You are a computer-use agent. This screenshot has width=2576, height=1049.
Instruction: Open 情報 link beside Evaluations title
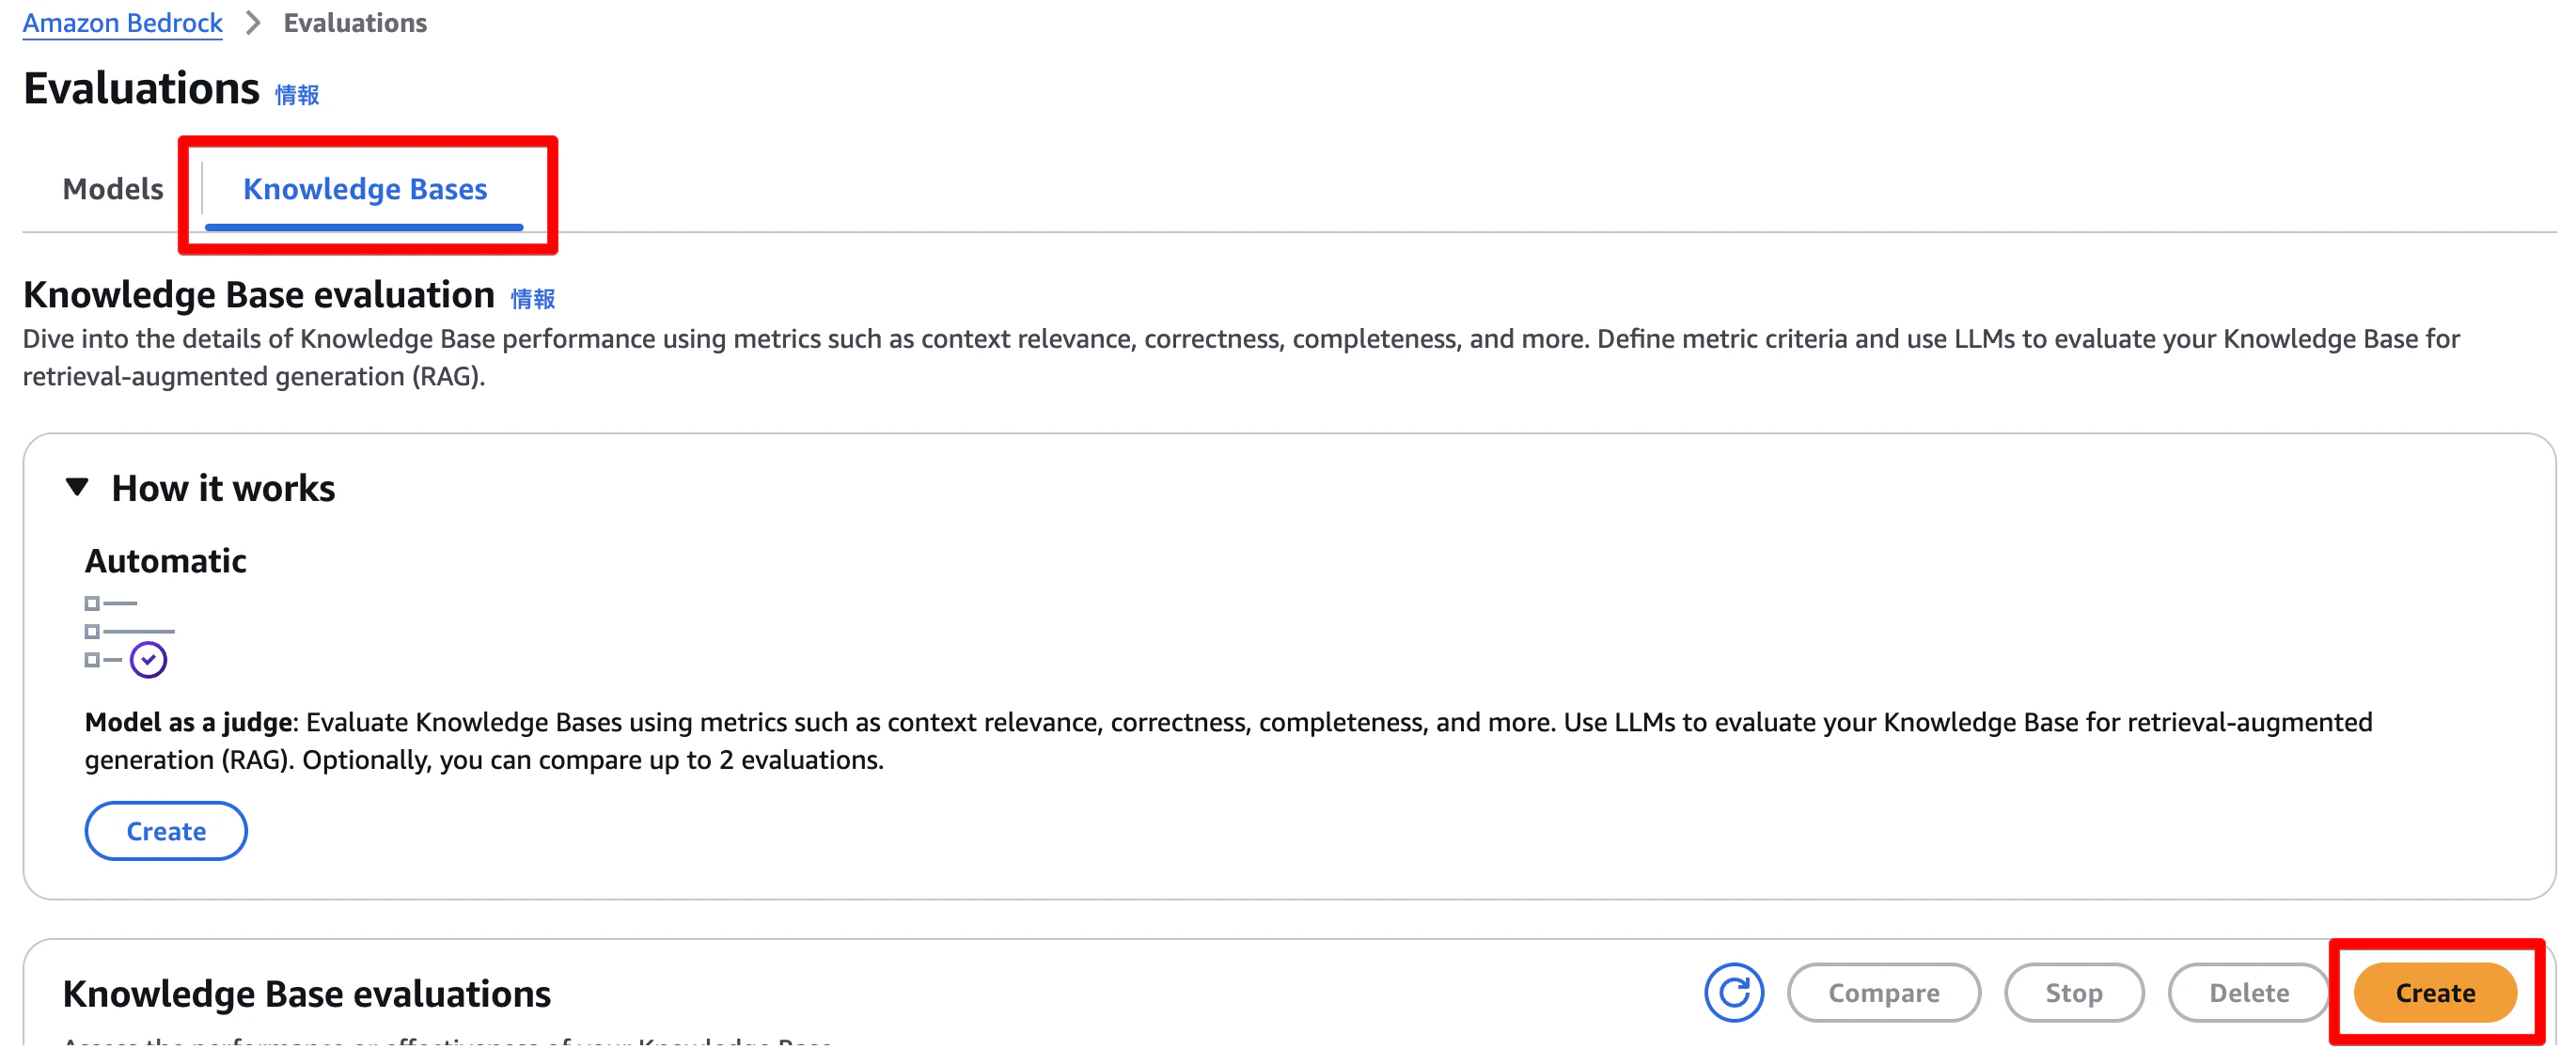(x=297, y=95)
